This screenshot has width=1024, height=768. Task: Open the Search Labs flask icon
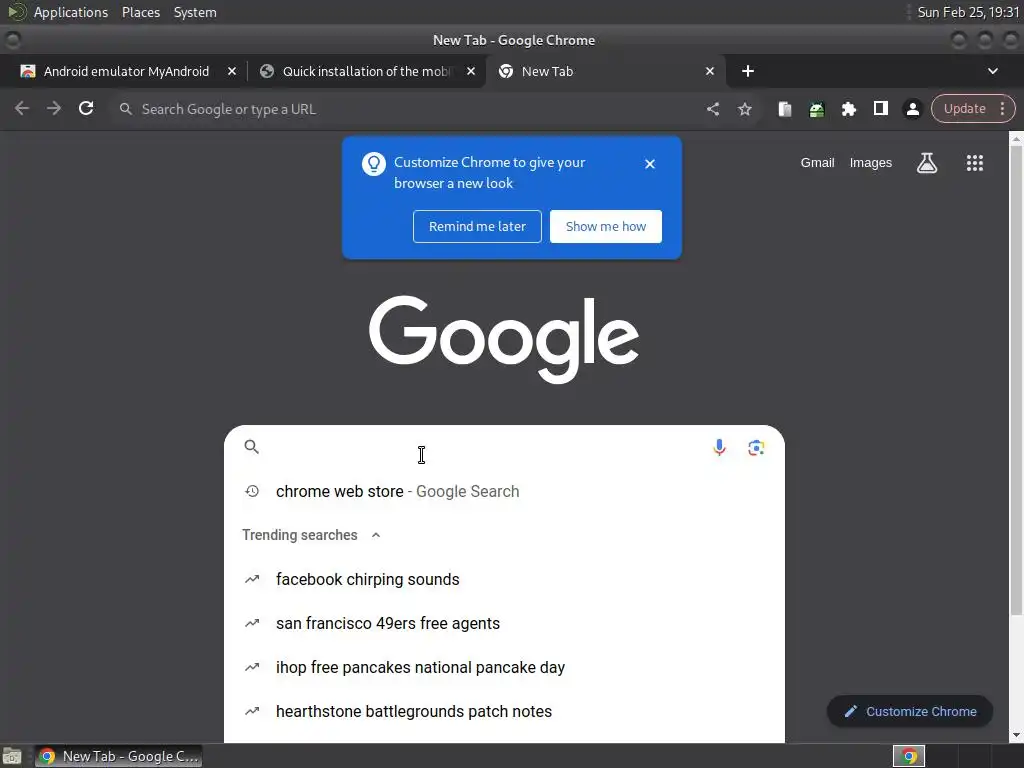pyautogui.click(x=927, y=163)
